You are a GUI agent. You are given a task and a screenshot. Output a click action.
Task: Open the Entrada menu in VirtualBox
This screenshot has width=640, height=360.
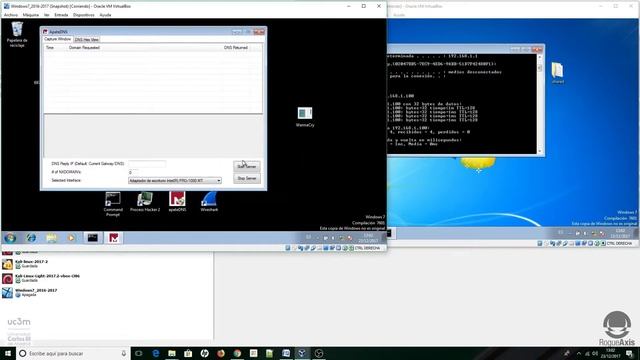click(x=61, y=15)
